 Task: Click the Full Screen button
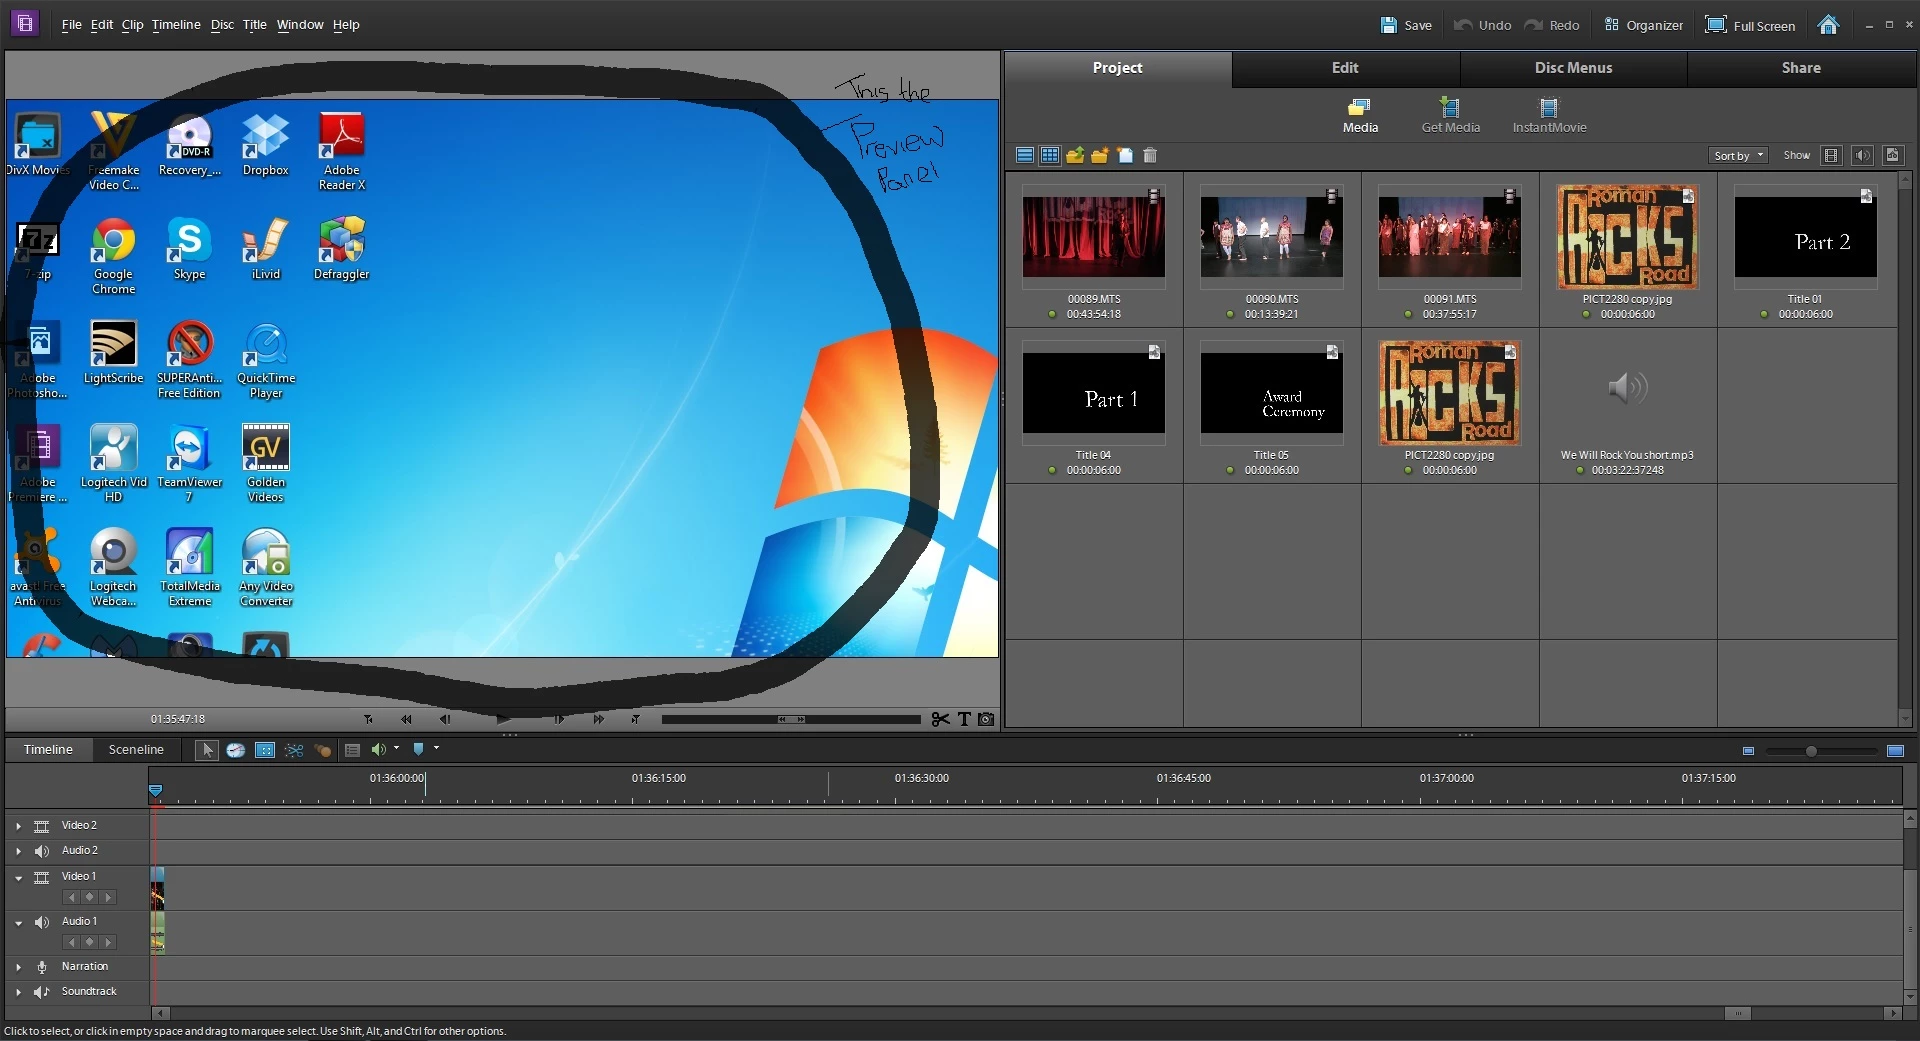point(1750,25)
